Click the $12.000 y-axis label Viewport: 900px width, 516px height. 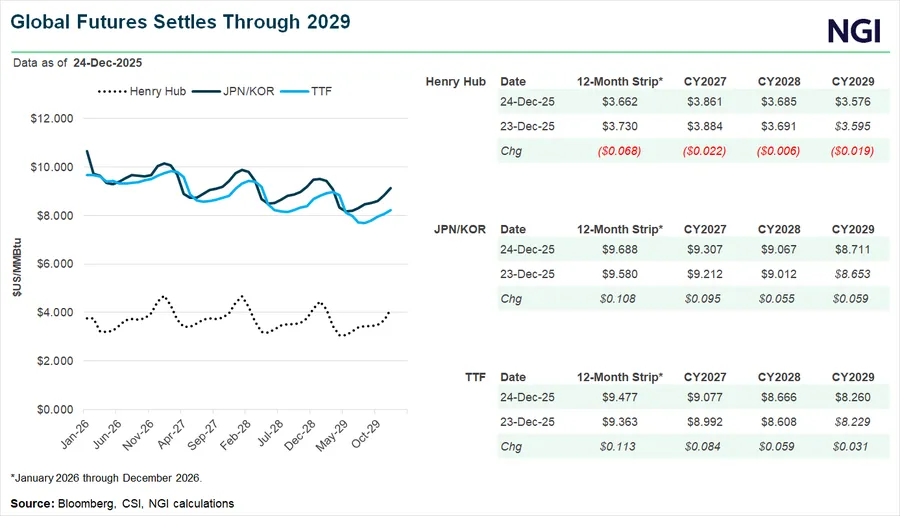(53, 118)
